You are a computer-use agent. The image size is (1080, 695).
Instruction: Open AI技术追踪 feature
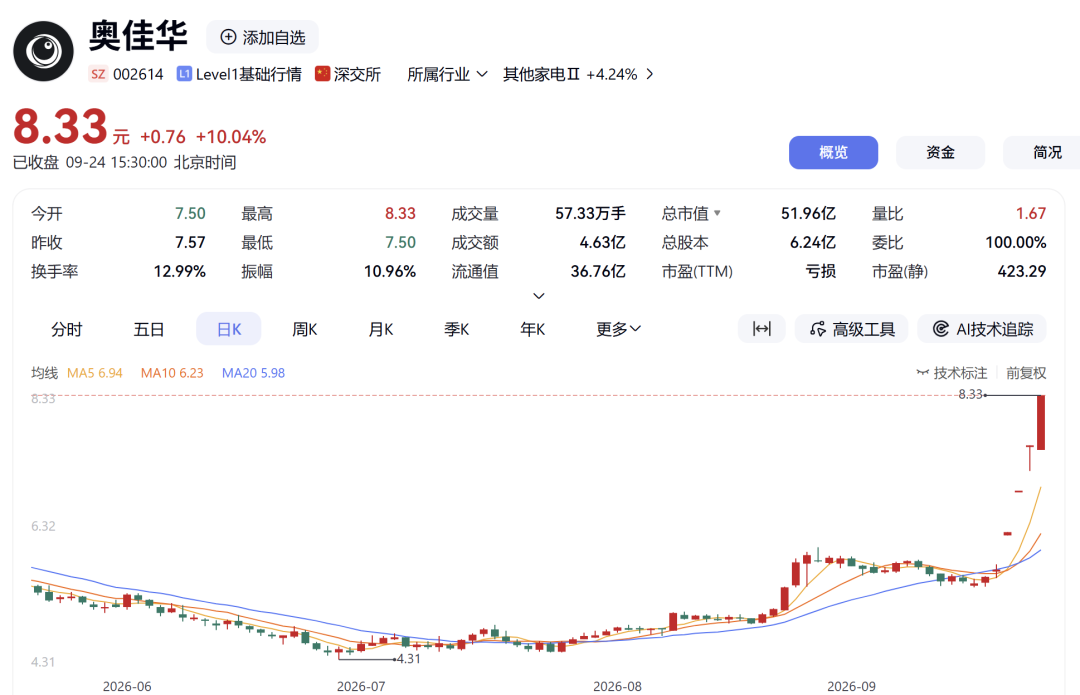(x=982, y=329)
